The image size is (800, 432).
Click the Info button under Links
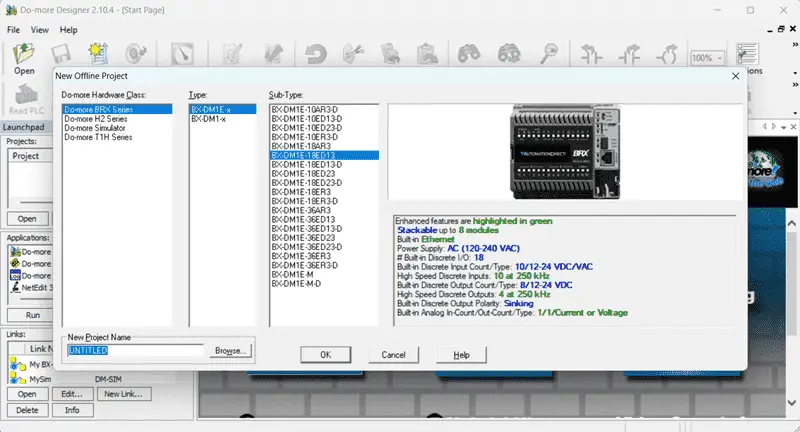[72, 410]
